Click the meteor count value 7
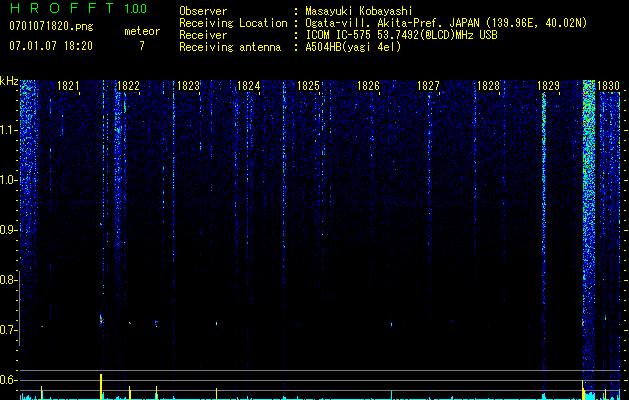Image resolution: width=629 pixels, height=400 pixels. coord(142,46)
